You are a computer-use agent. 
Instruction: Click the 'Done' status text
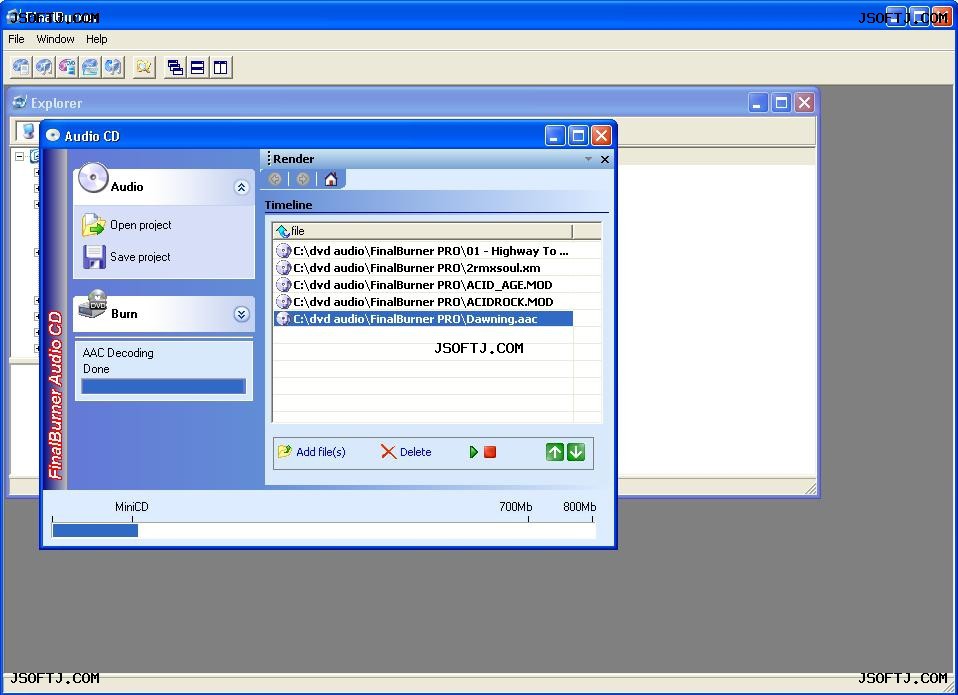pos(96,369)
